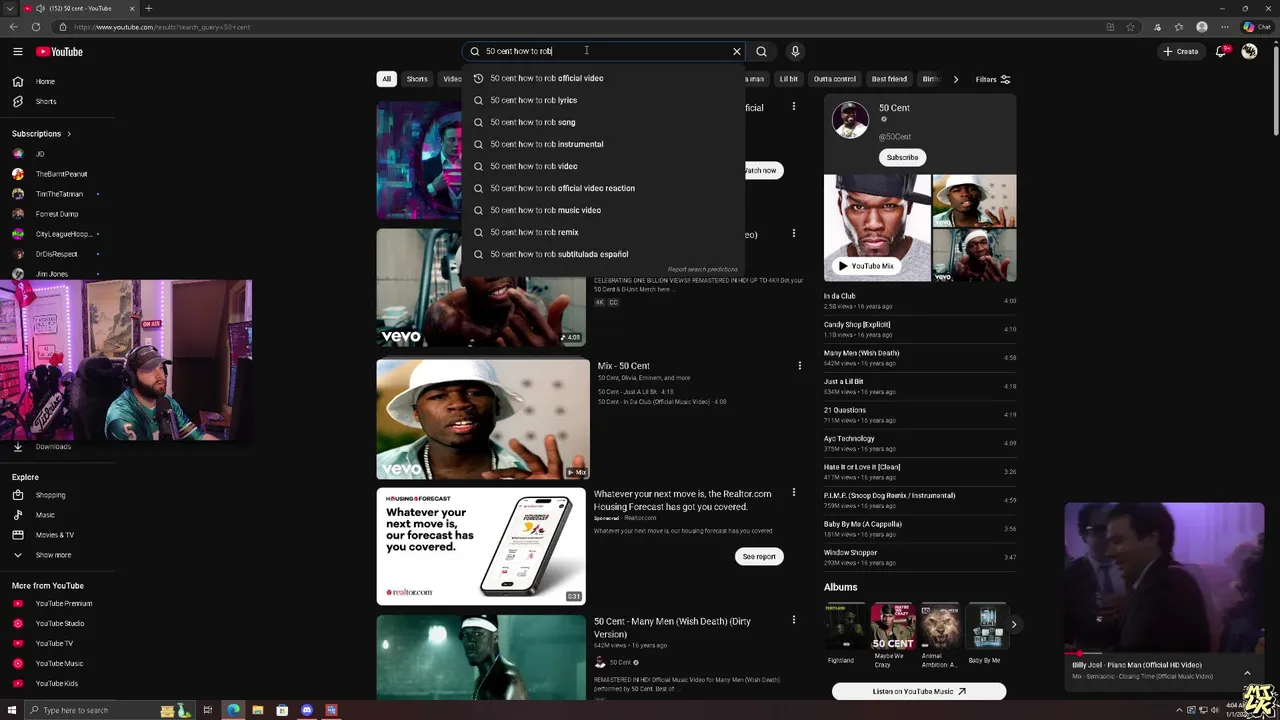This screenshot has width=1280, height=720.
Task: Open the Mix - 50 Cent thumbnail
Action: pyautogui.click(x=483, y=419)
